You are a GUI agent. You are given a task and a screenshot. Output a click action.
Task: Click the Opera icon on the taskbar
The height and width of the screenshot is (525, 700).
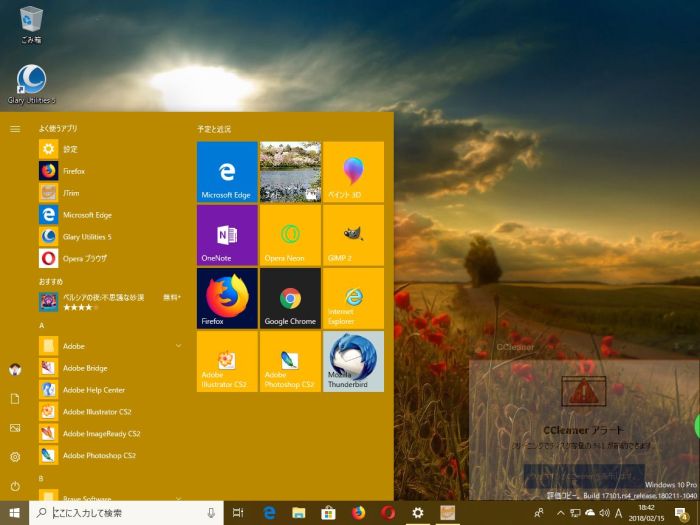point(388,513)
